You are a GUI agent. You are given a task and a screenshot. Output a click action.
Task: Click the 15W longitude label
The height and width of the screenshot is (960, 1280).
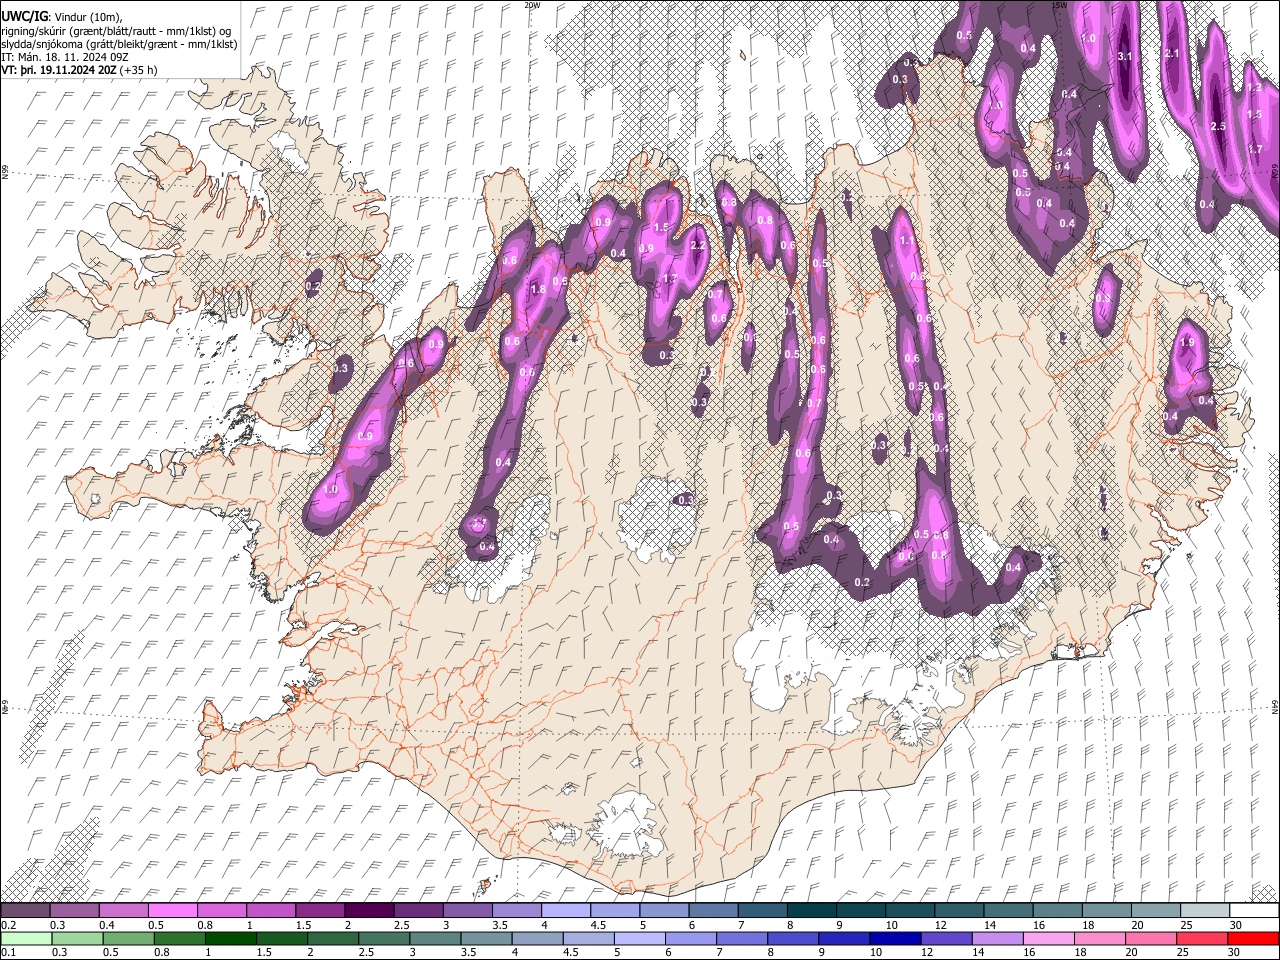pyautogui.click(x=1059, y=5)
